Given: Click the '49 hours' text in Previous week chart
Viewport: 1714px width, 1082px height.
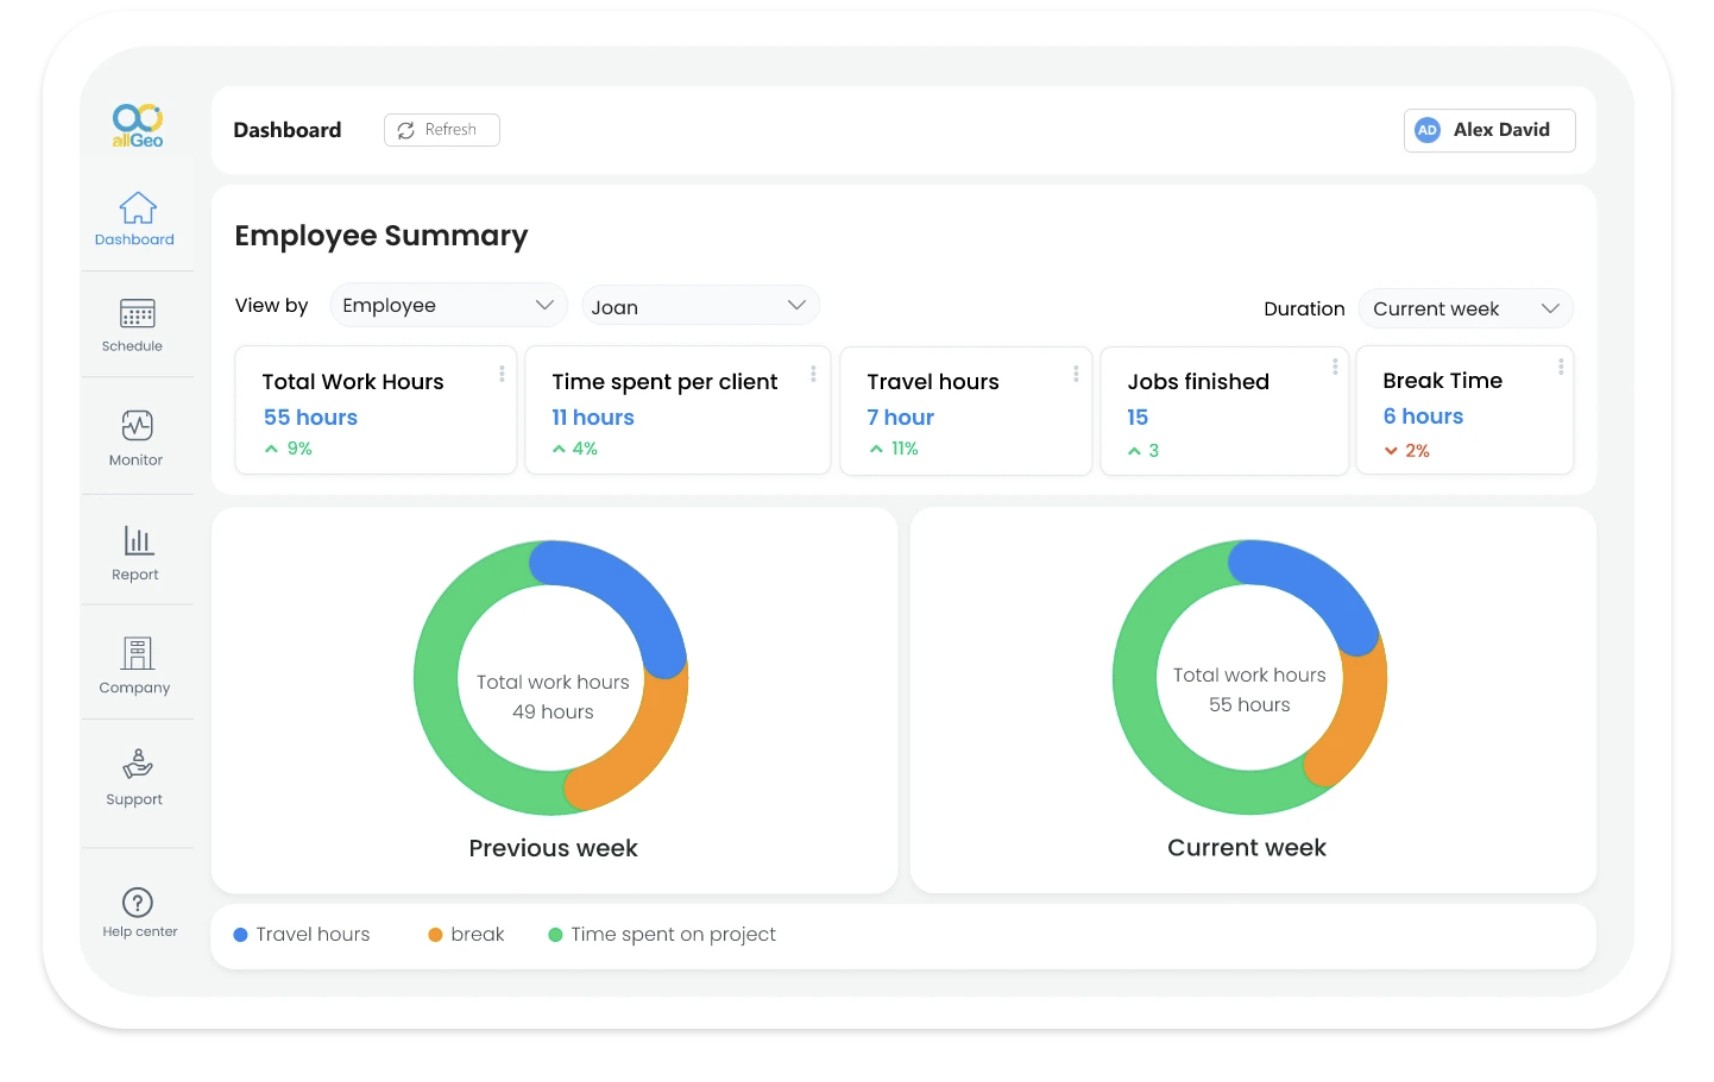Looking at the screenshot, I should click(x=553, y=712).
